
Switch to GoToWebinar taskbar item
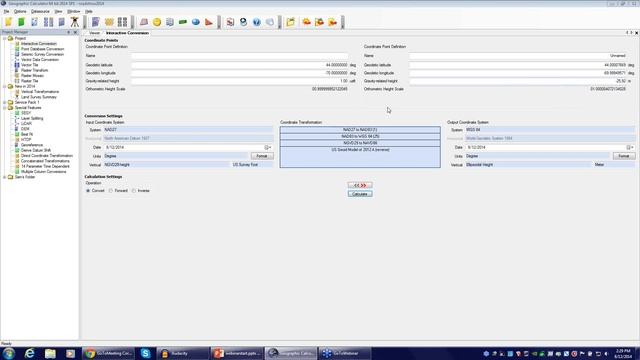tap(345, 353)
